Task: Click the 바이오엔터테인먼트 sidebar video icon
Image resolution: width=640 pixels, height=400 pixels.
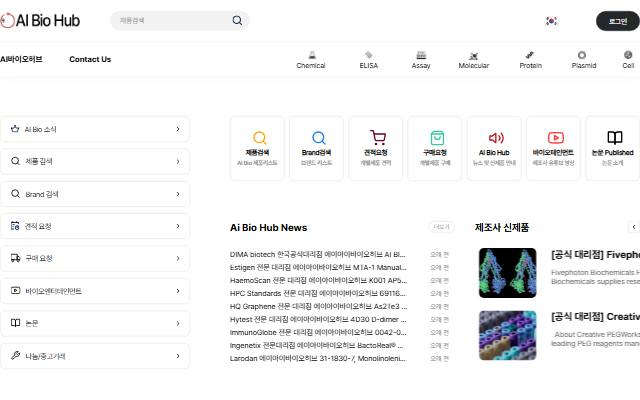Action: [x=16, y=291]
